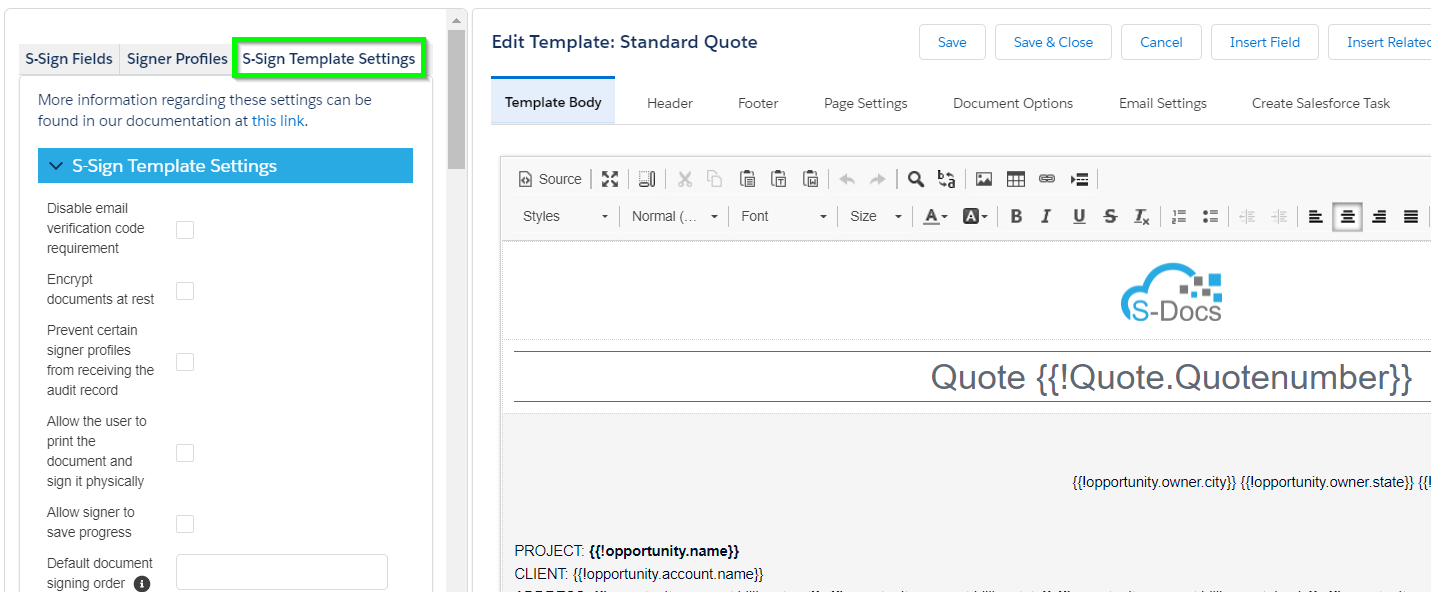This screenshot has height=592, width=1431.
Task: Open the Header tab
Action: coord(670,103)
